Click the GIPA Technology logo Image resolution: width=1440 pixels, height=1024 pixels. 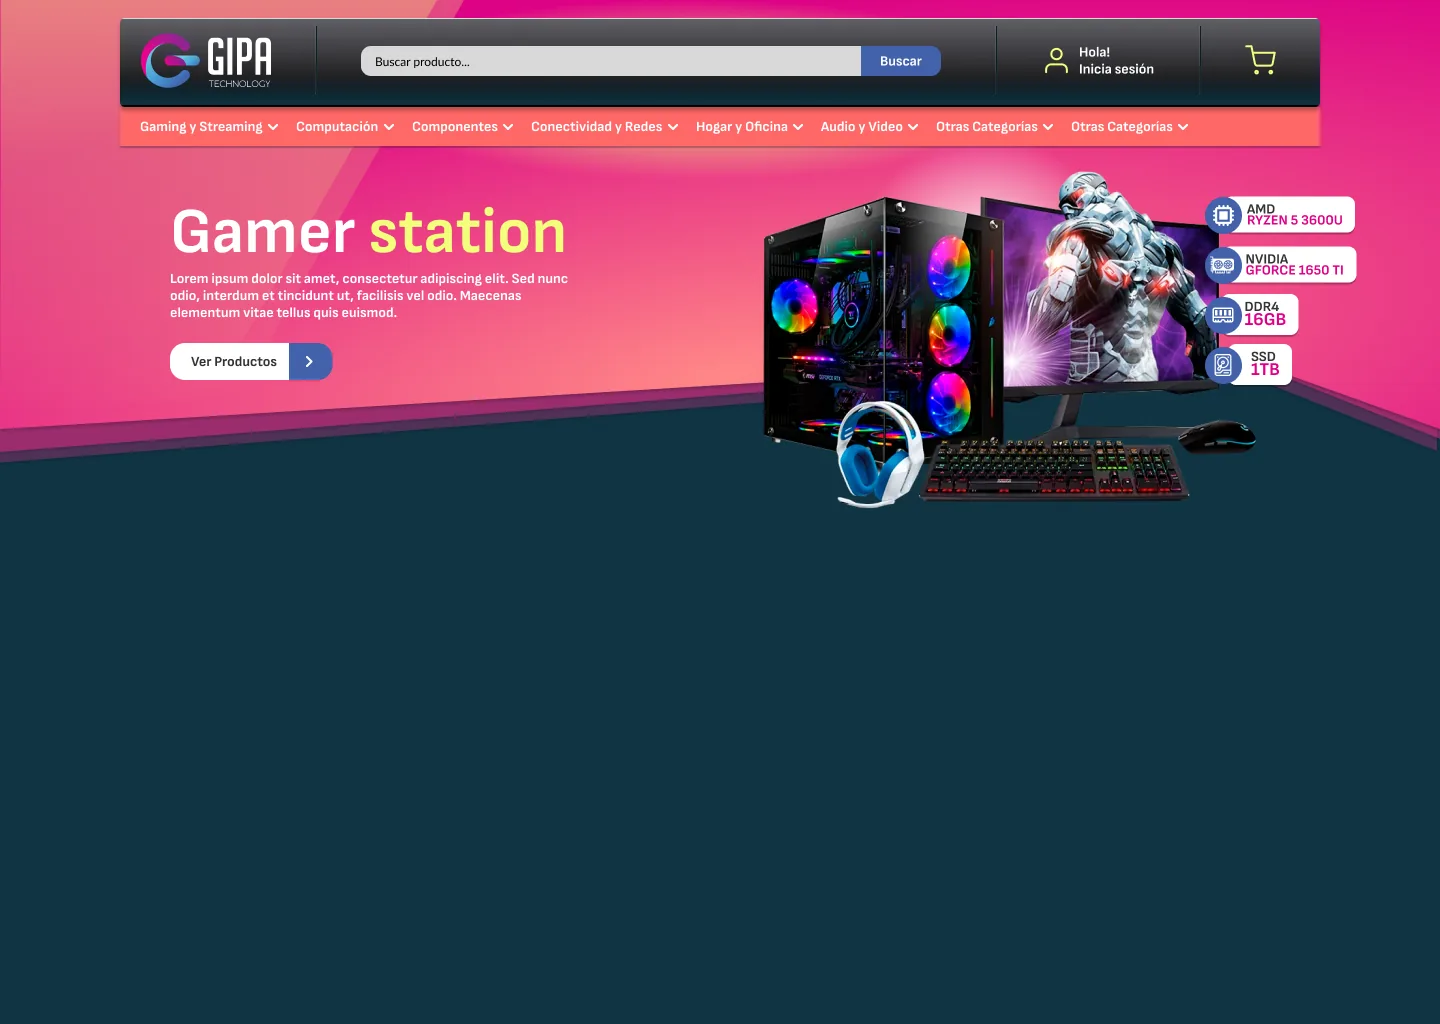point(206,61)
